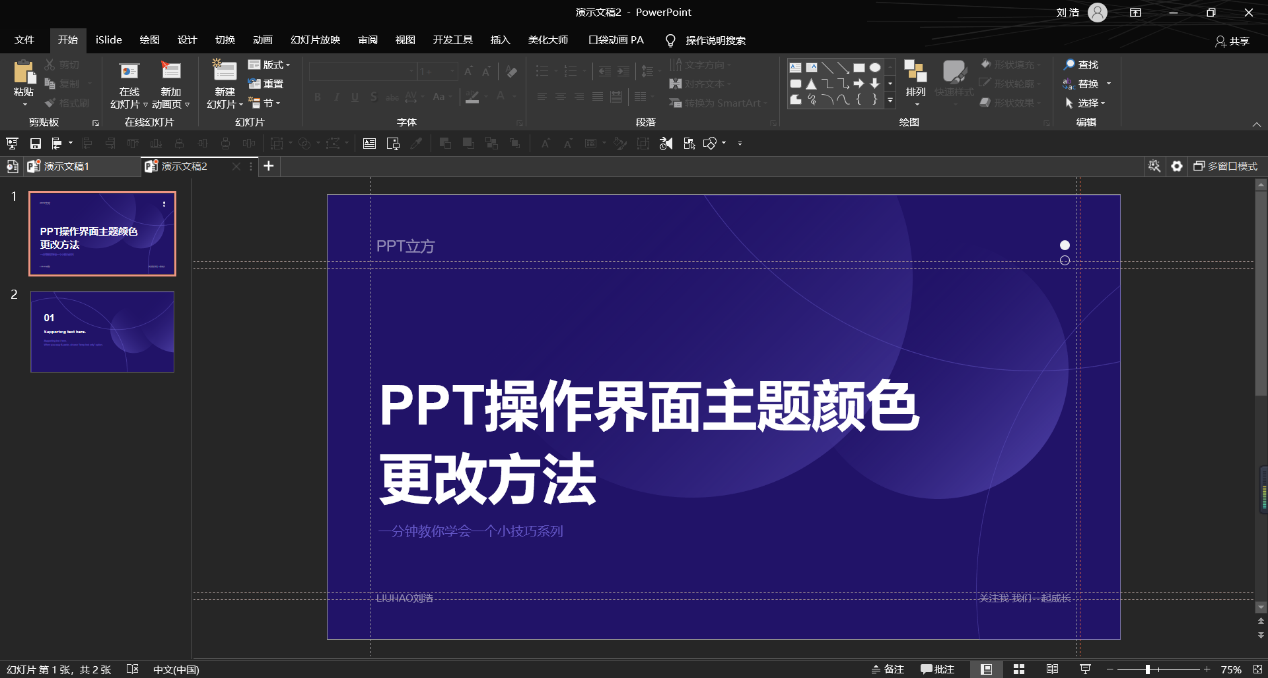Click the zoom in plus button
The height and width of the screenshot is (678, 1268).
pos(1207,669)
